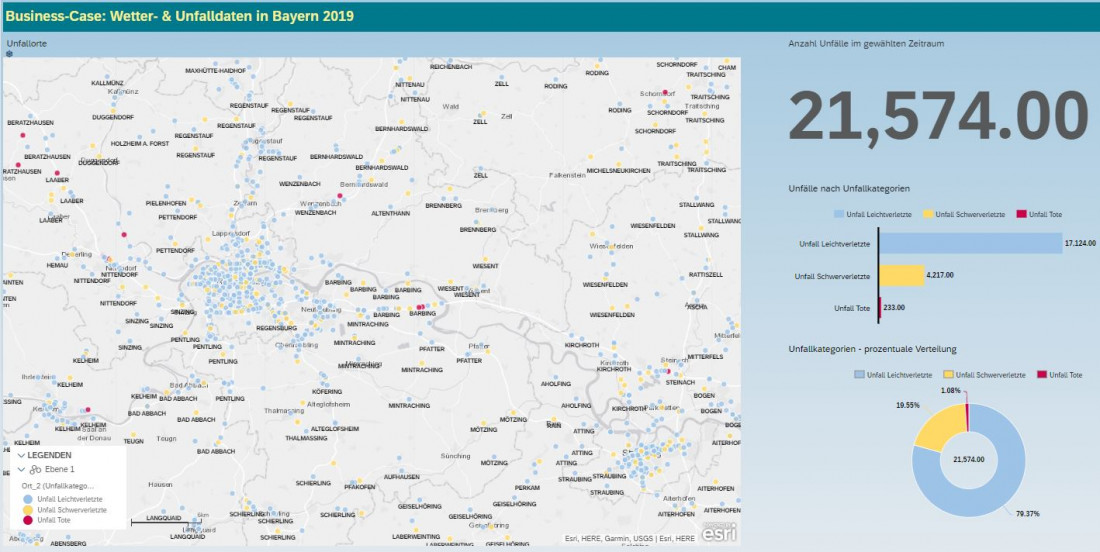This screenshot has width=1100, height=552.
Task: Click Unfall Tote swatch in donut chart legend
Action: click(1042, 374)
